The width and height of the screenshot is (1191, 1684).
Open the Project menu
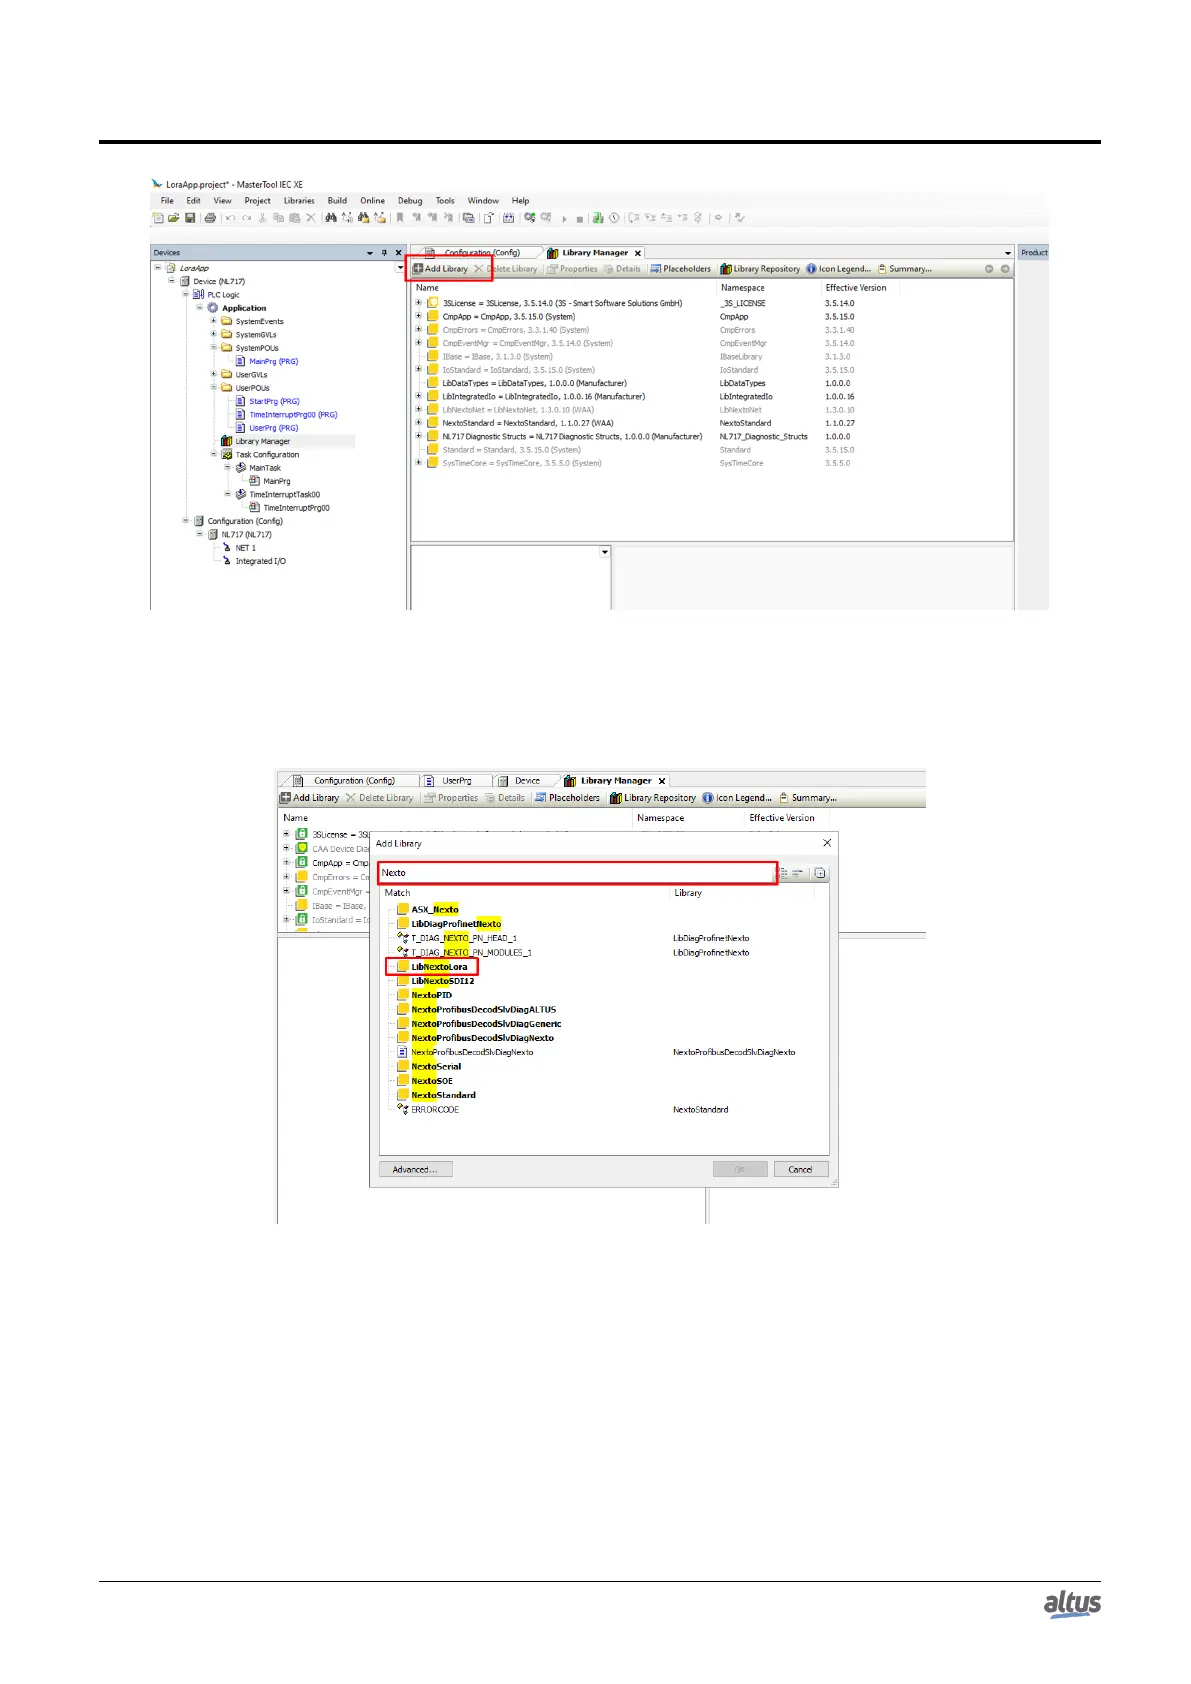pos(258,200)
